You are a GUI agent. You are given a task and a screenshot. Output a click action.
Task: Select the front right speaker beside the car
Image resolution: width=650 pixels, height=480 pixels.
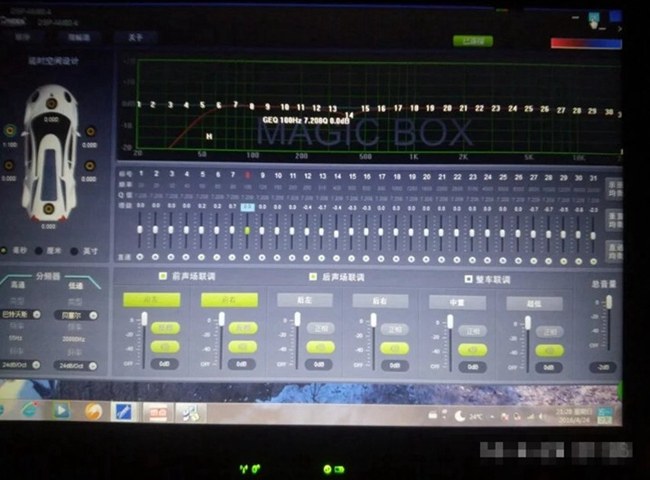90,132
